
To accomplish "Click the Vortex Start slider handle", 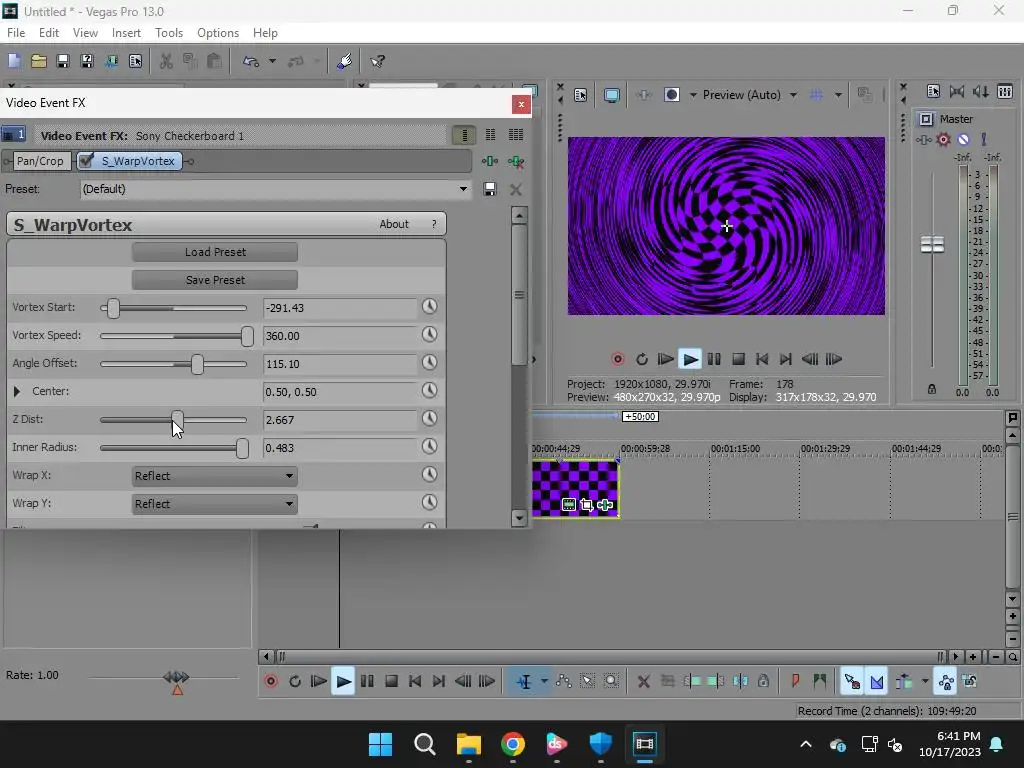I will (114, 308).
